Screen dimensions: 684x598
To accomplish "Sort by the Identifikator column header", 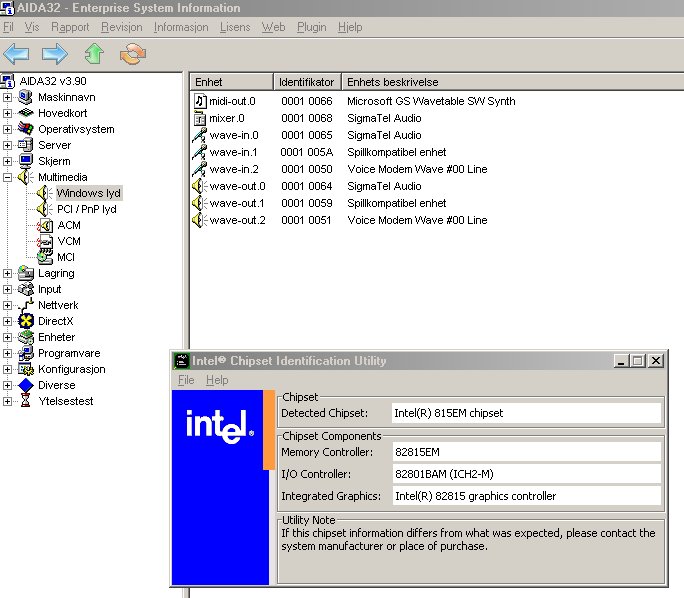I will tap(307, 82).
